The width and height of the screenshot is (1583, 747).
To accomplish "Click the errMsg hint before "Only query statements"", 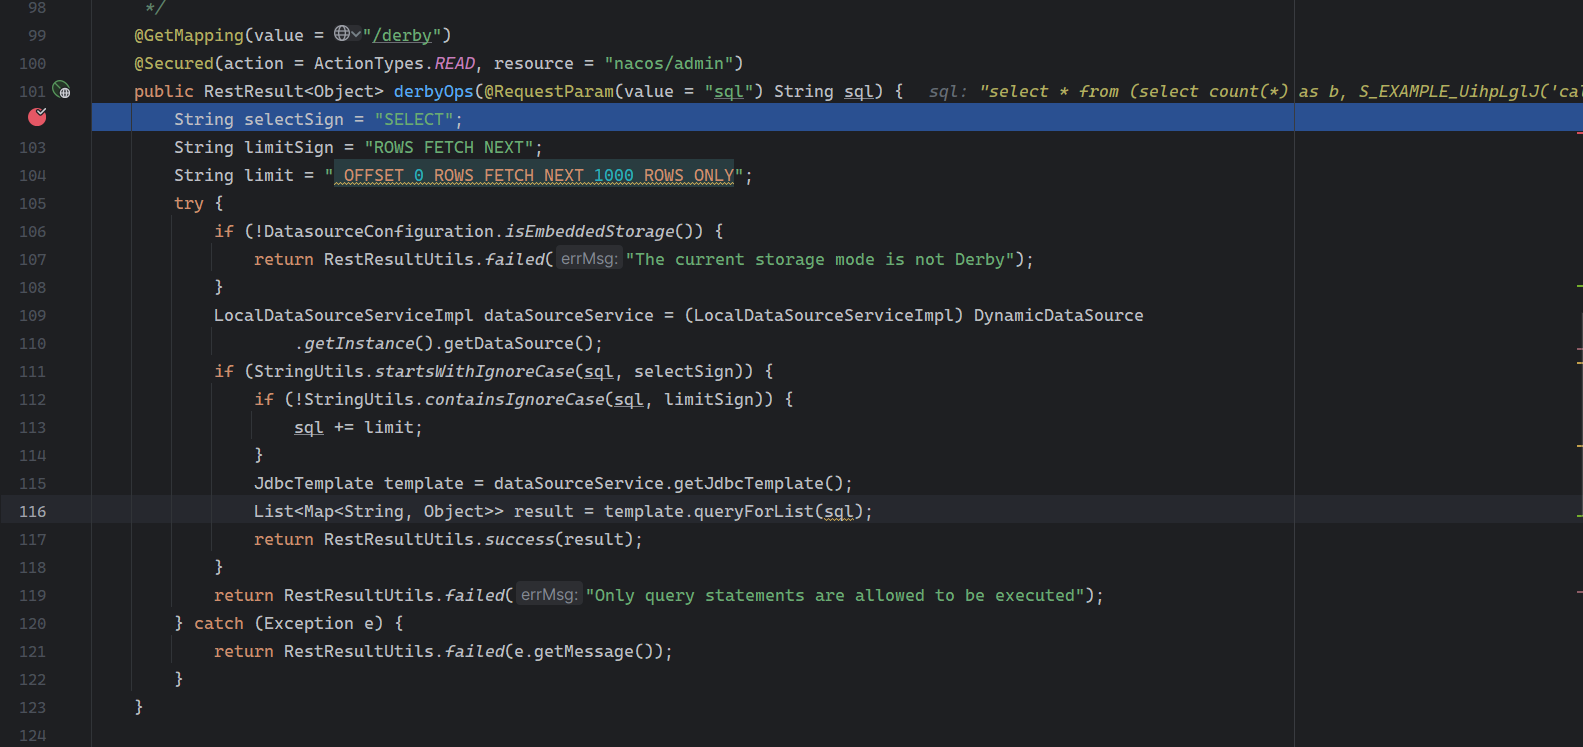I will click(x=548, y=594).
